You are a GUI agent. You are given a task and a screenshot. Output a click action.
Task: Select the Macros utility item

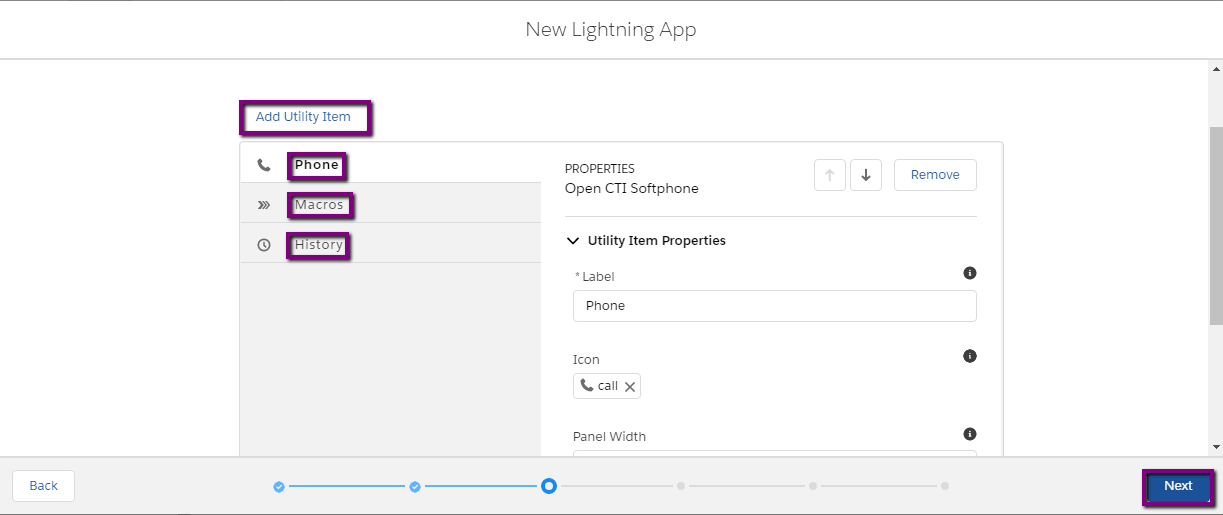tap(391, 203)
